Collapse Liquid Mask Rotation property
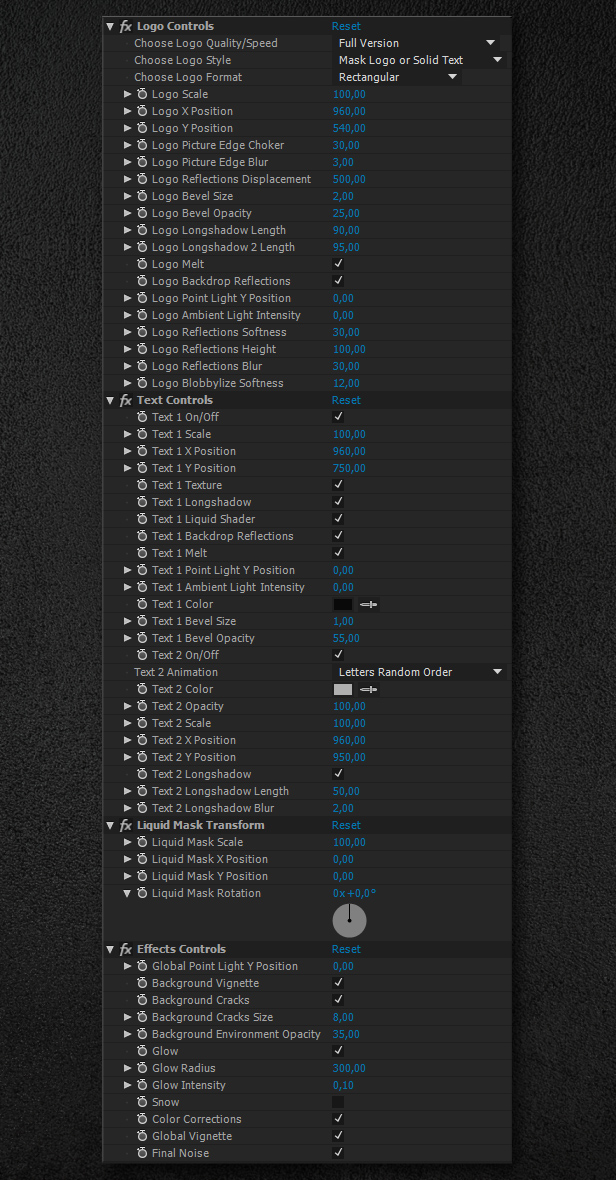The image size is (616, 1180). click(x=127, y=893)
